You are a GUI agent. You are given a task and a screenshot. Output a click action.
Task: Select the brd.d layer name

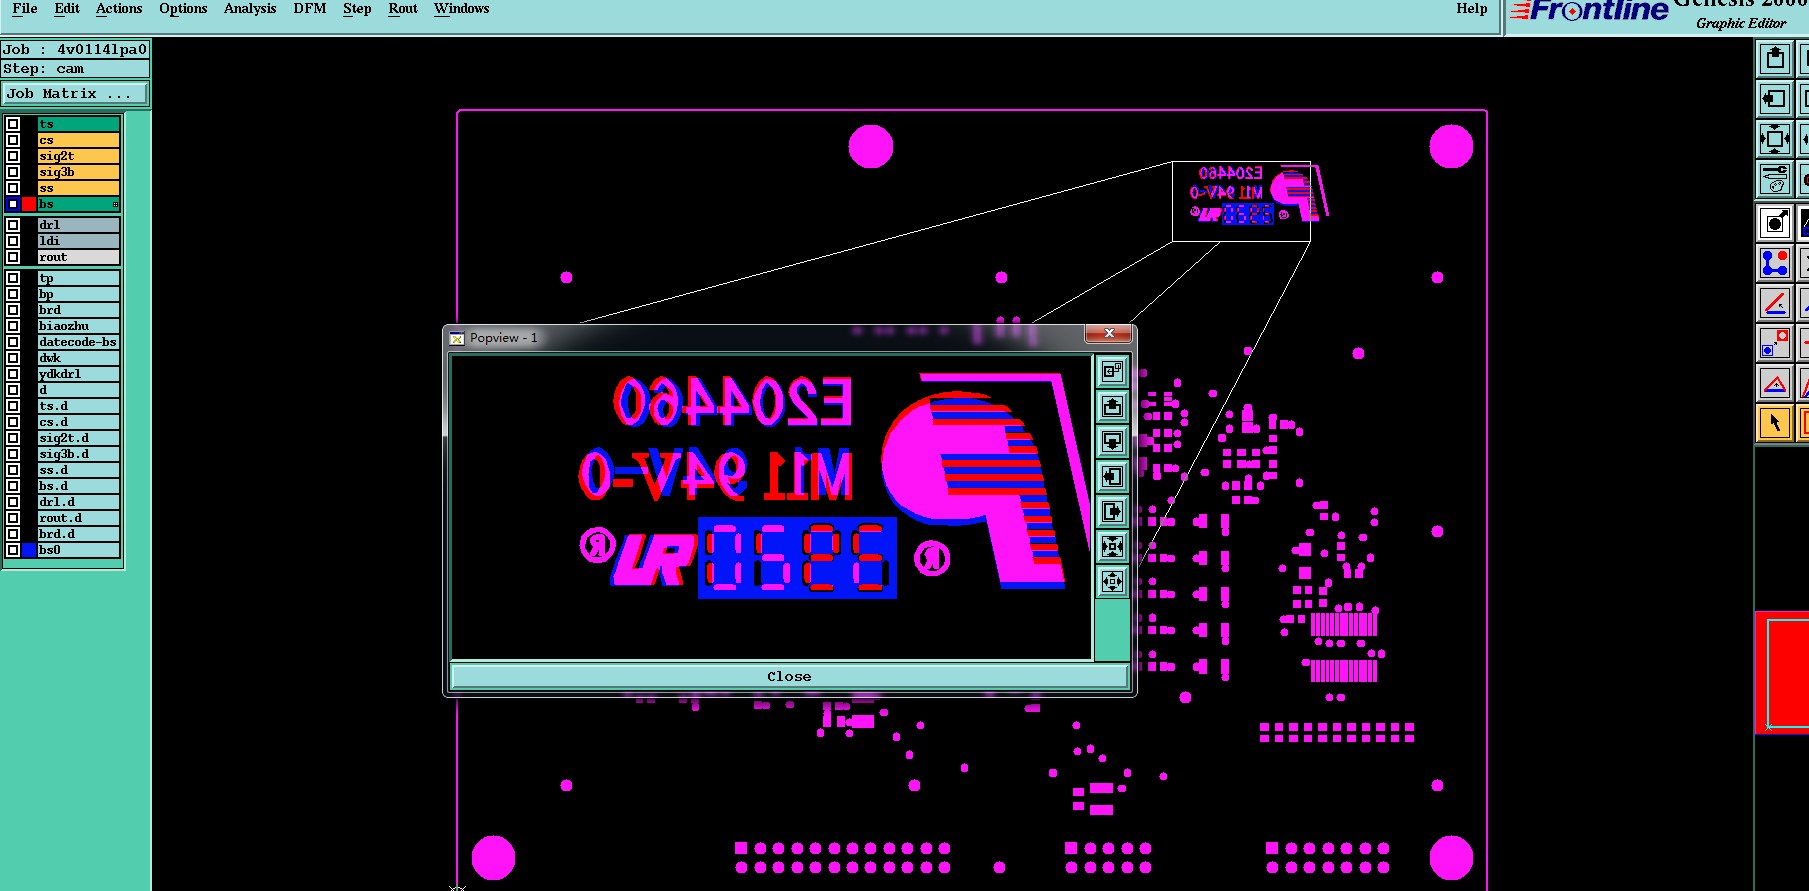click(79, 534)
